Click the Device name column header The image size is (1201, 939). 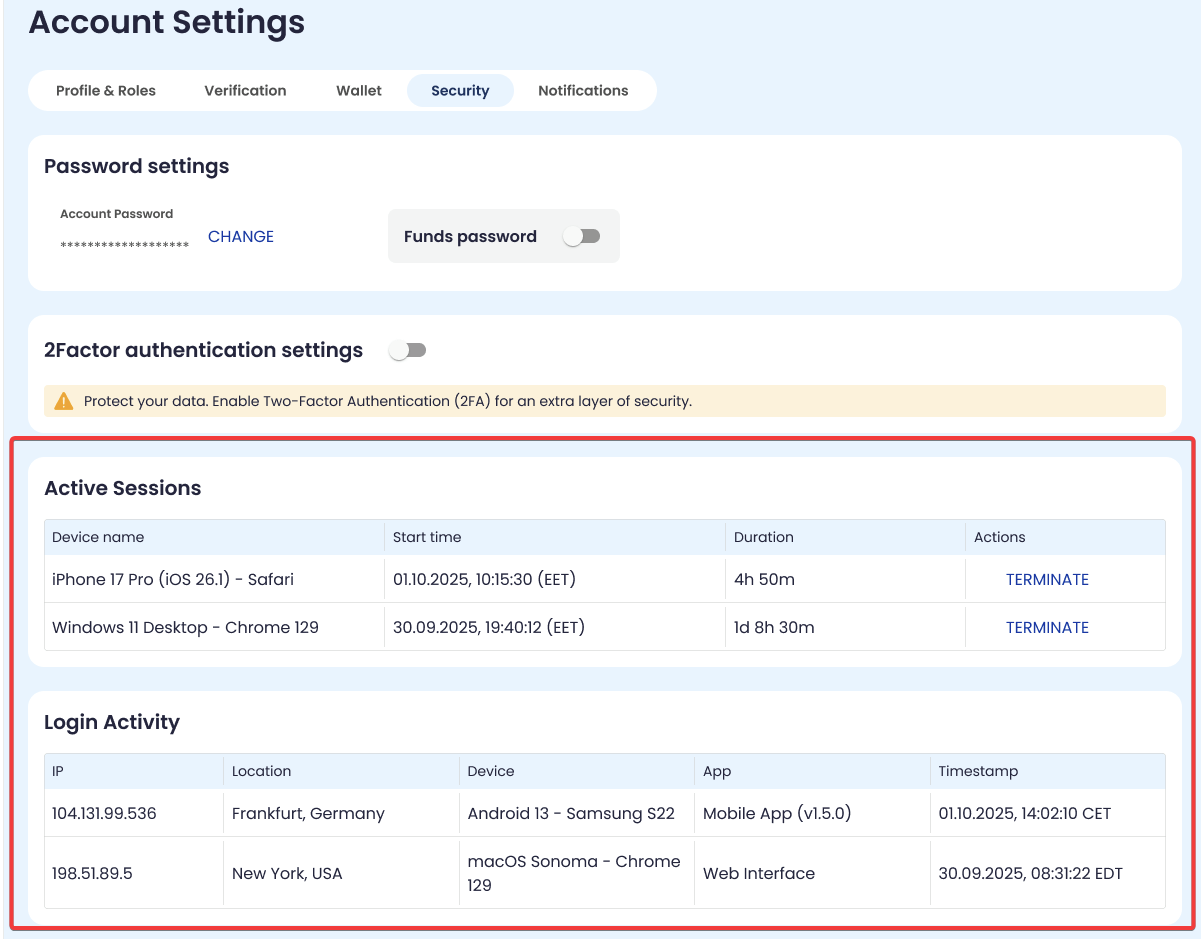click(x=98, y=537)
